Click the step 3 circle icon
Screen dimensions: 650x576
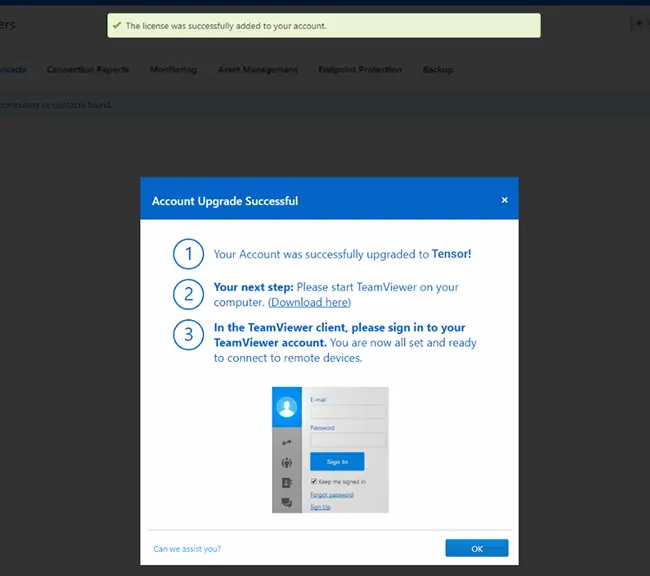(188, 335)
